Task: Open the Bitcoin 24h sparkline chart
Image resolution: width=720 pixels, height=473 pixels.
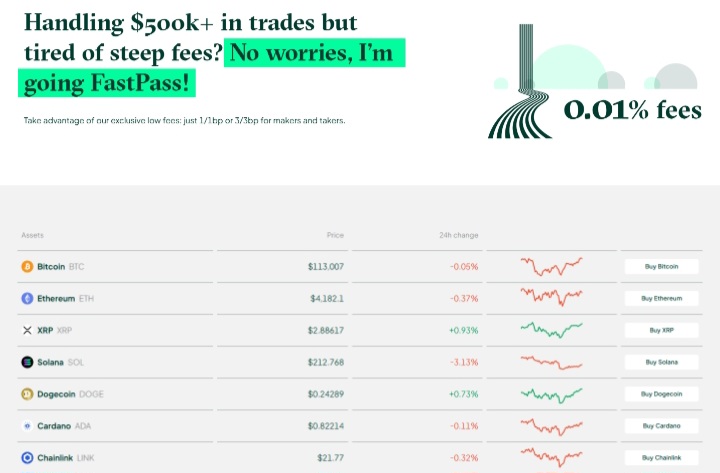Action: pyautogui.click(x=551, y=266)
